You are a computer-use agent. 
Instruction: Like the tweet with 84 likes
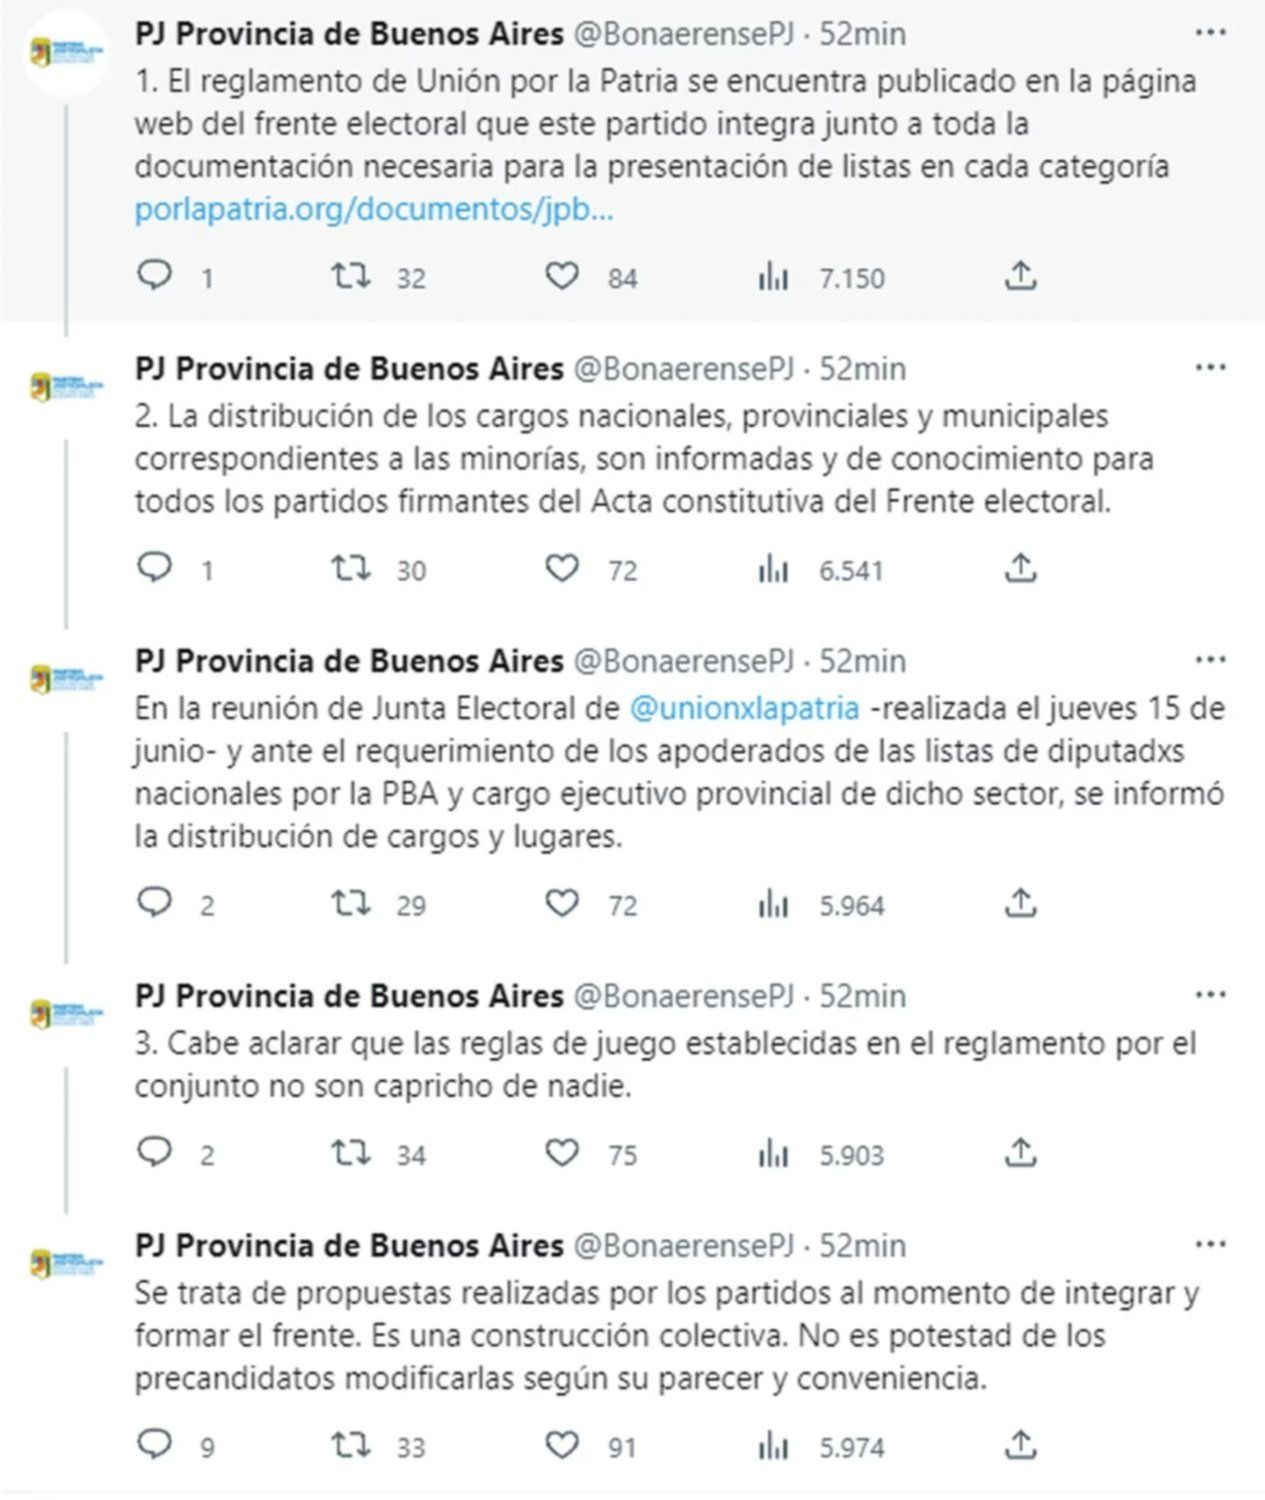[562, 275]
